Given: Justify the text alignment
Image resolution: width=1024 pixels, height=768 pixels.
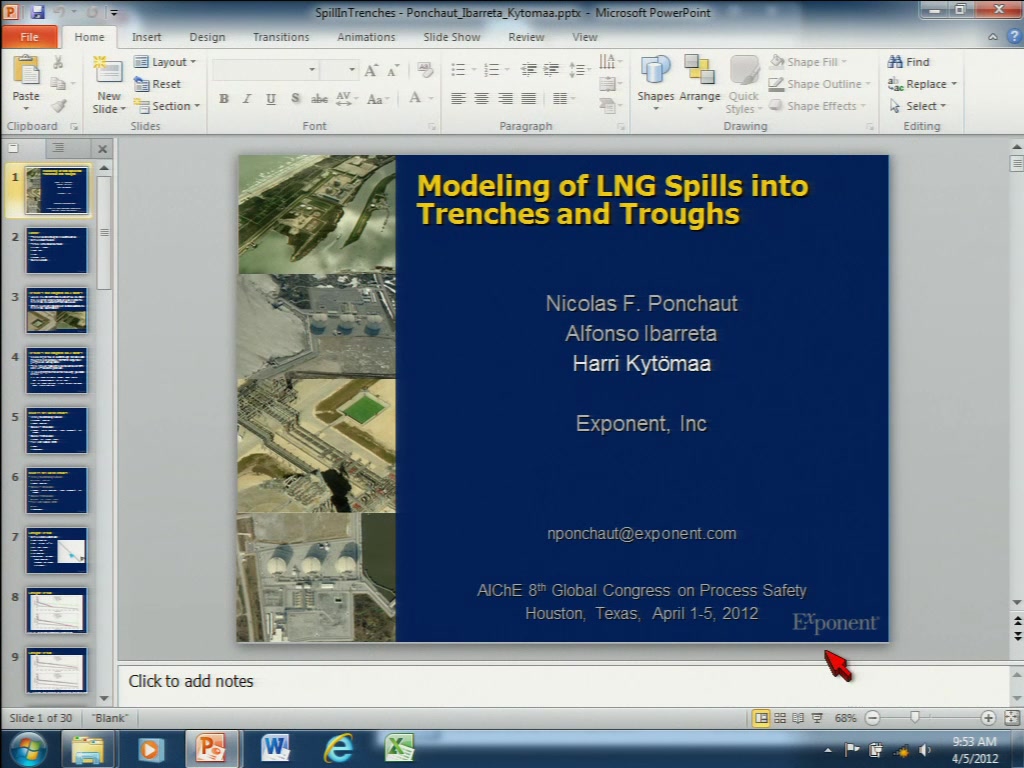Looking at the screenshot, I should pos(529,99).
